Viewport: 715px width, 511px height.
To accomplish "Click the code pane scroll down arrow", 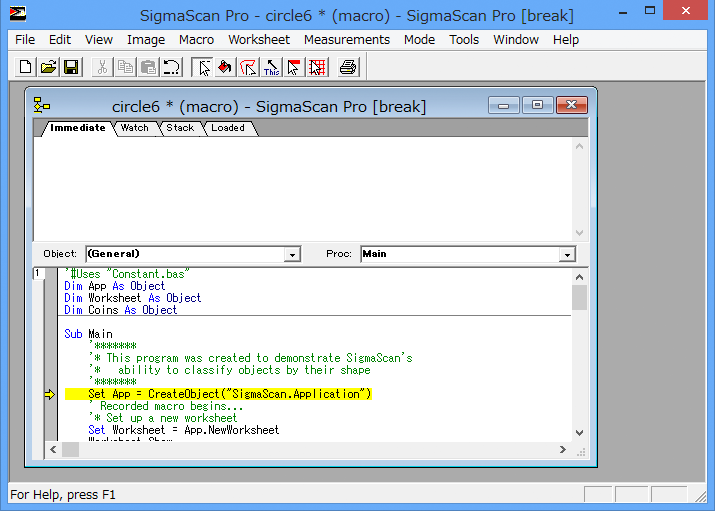I will pos(580,433).
